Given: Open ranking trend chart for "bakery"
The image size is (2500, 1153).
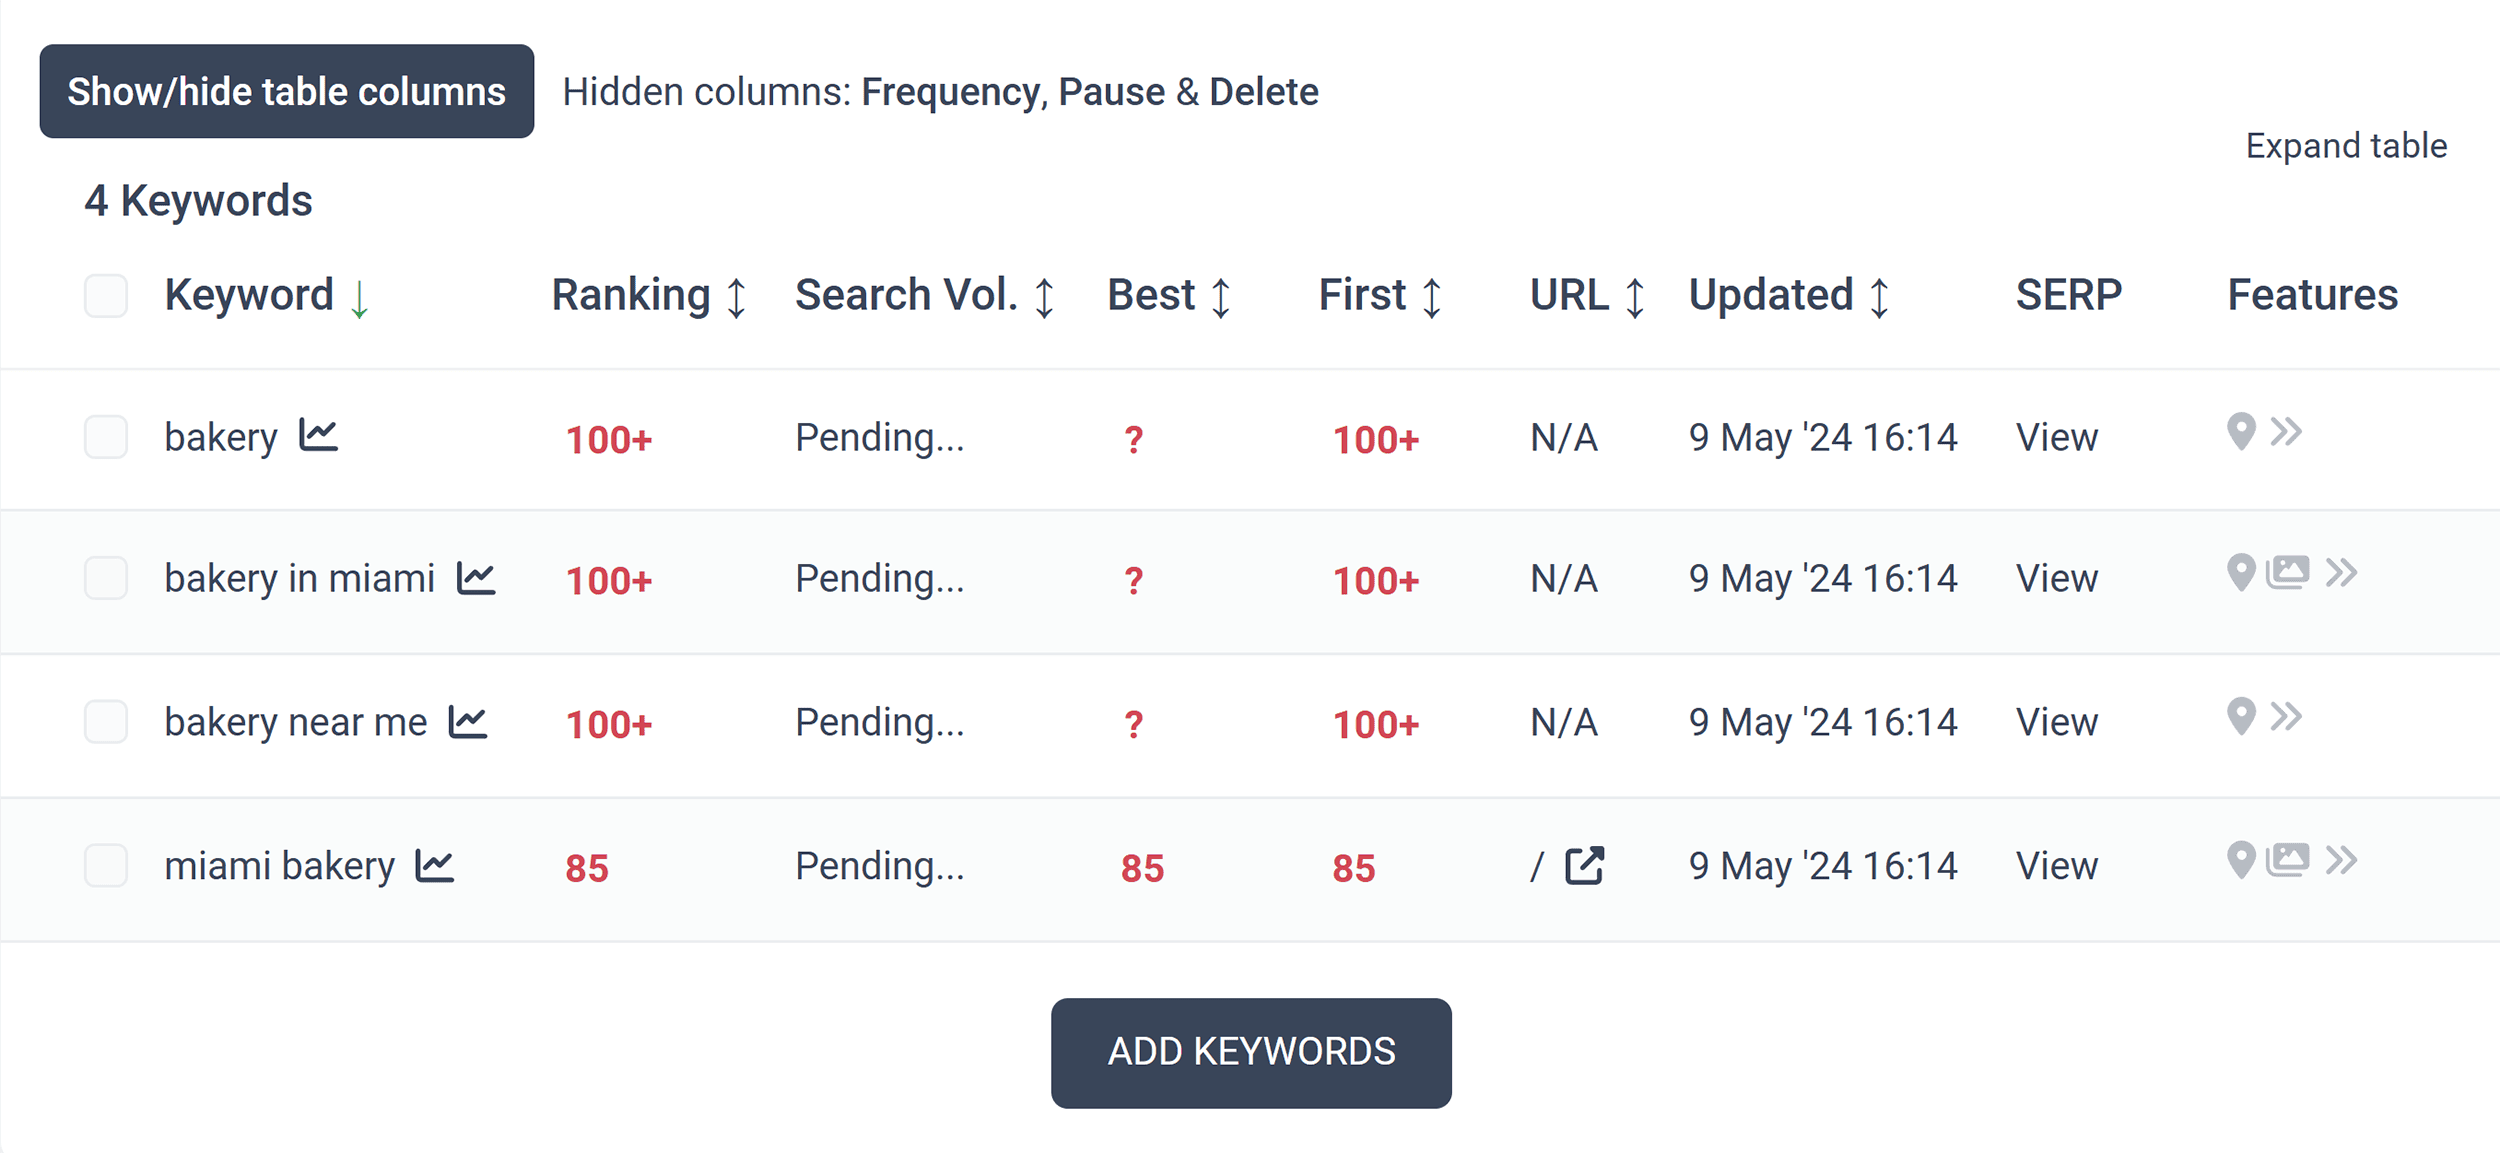Looking at the screenshot, I should [318, 435].
